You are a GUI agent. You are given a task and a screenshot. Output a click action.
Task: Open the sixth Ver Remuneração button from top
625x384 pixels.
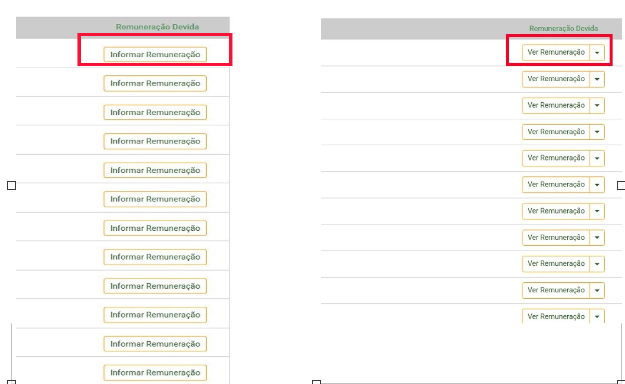tap(556, 185)
